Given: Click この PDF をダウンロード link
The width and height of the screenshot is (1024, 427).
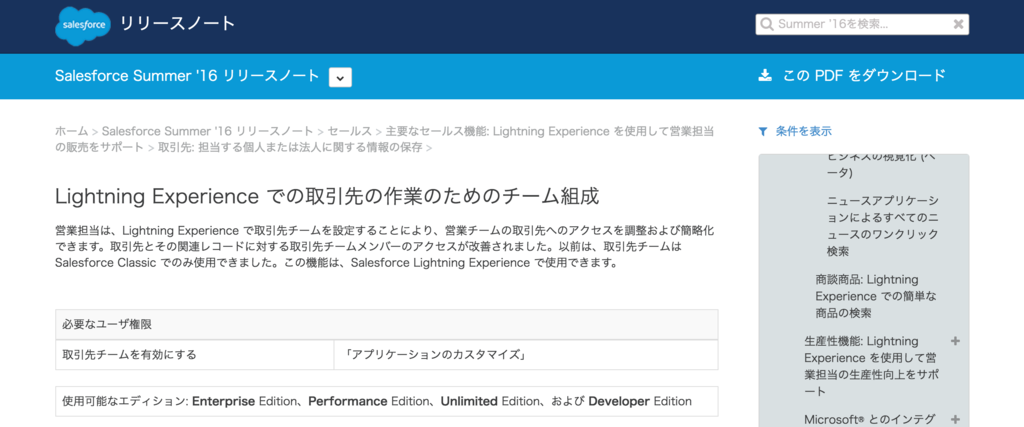Looking at the screenshot, I should [x=864, y=75].
